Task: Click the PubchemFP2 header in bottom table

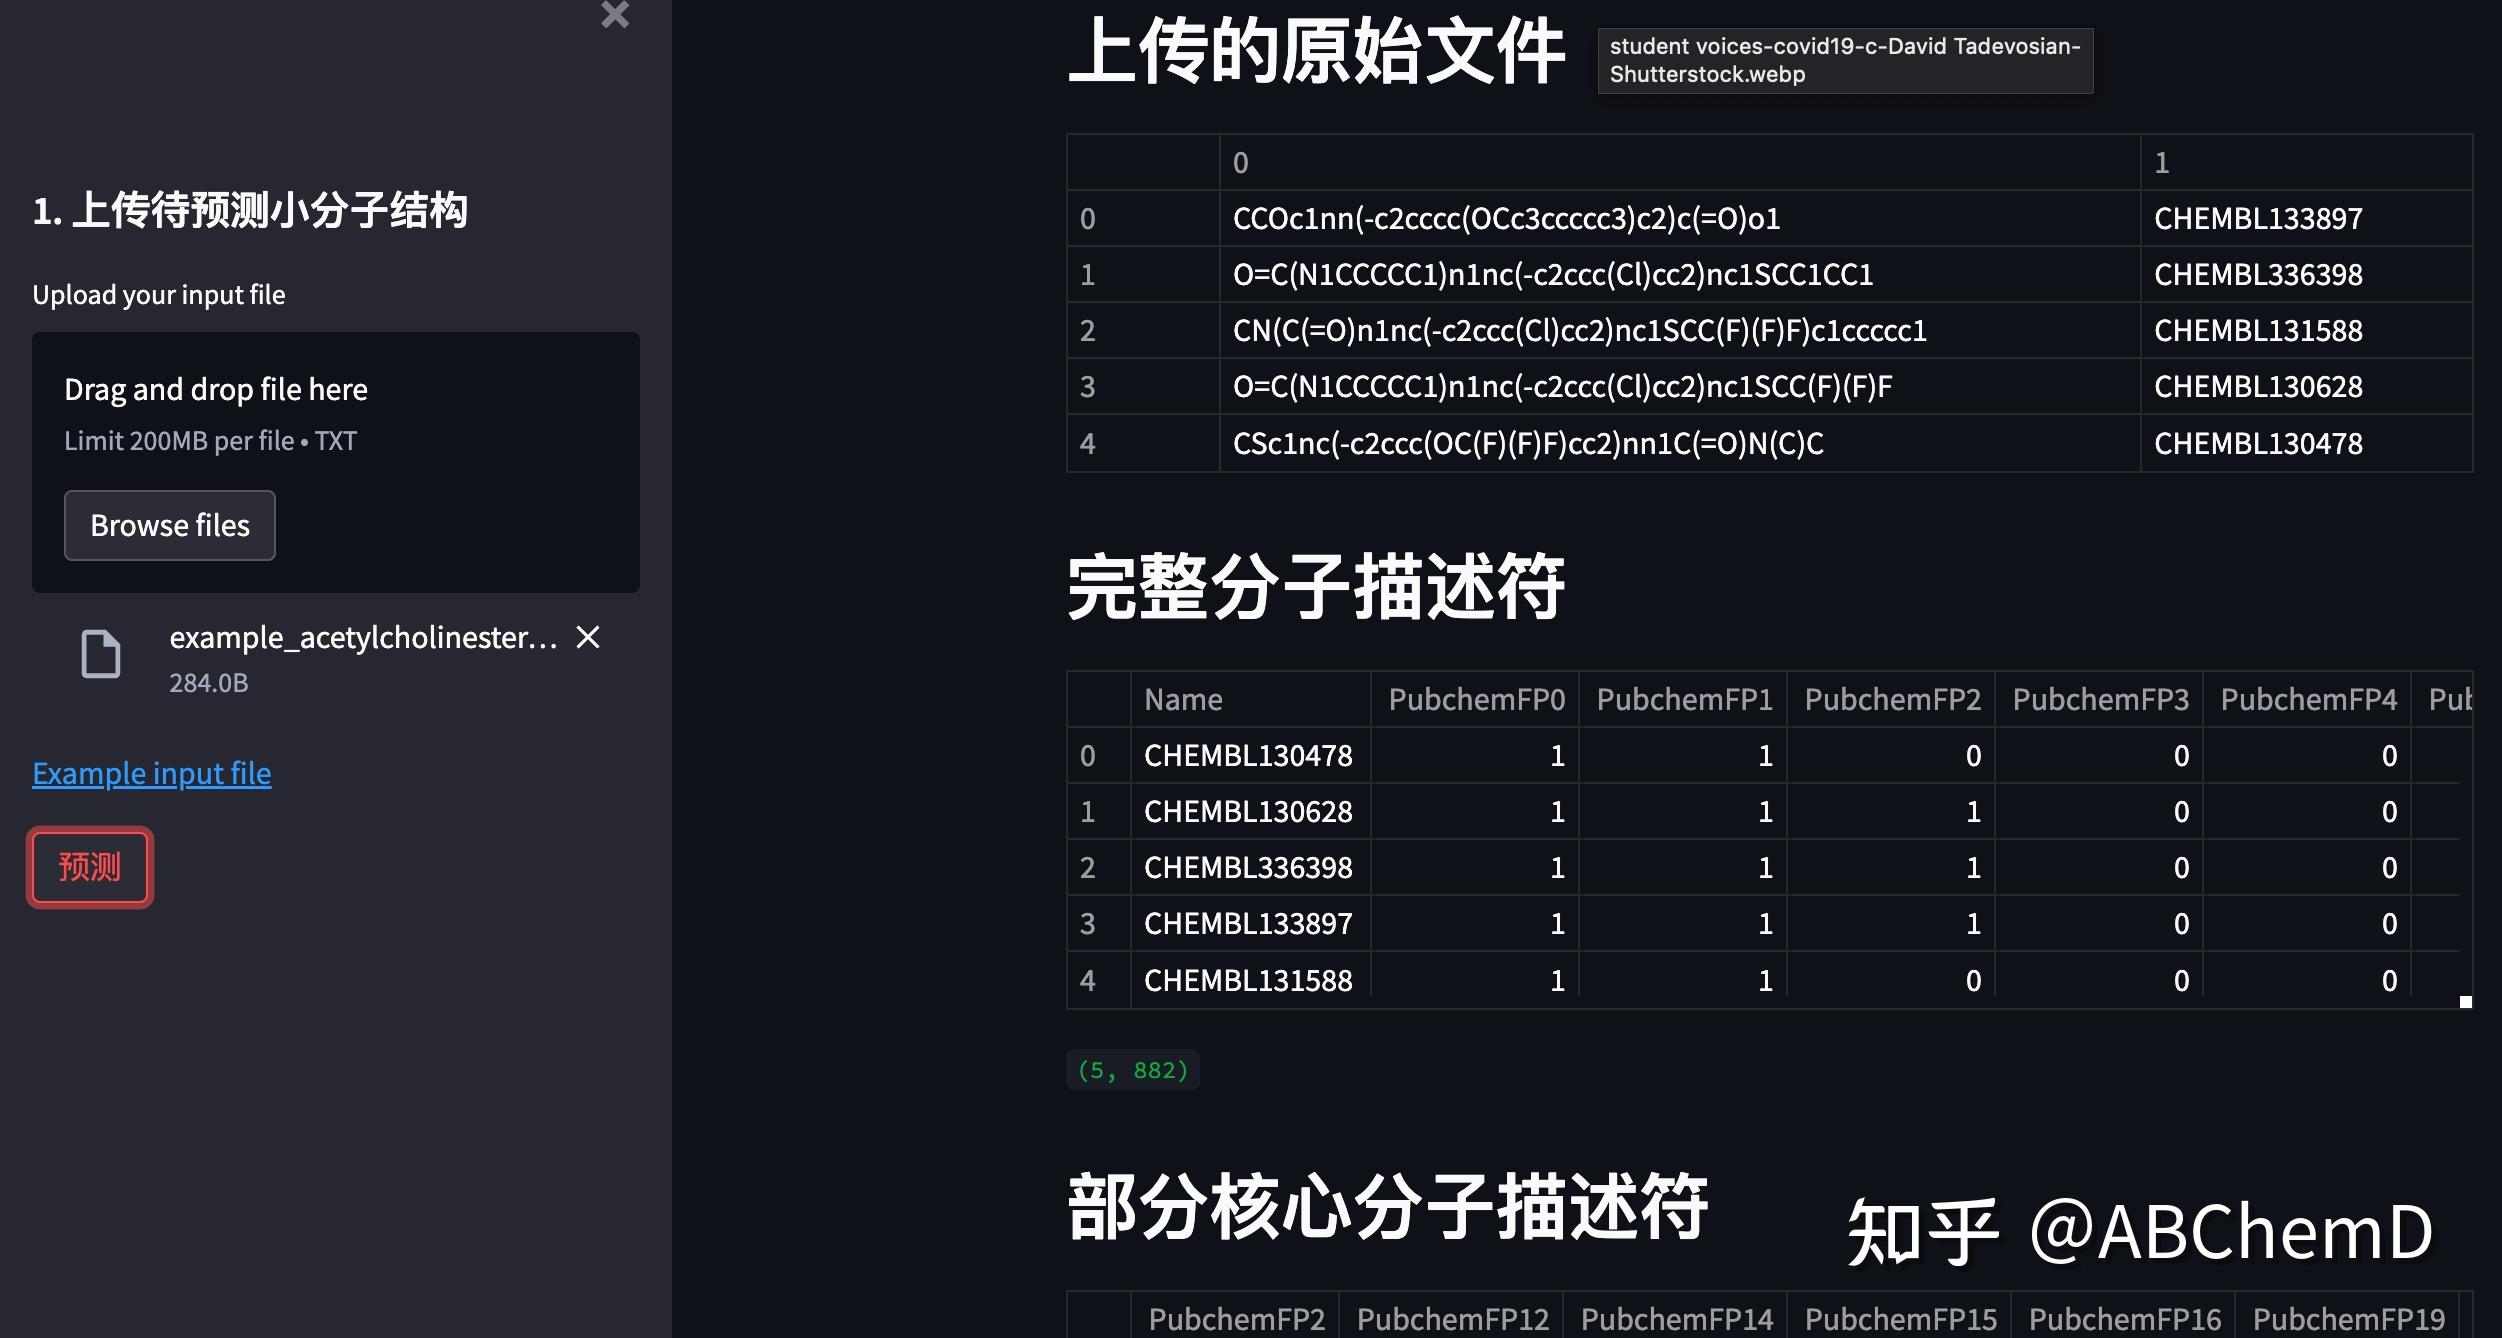Action: pyautogui.click(x=1235, y=1317)
